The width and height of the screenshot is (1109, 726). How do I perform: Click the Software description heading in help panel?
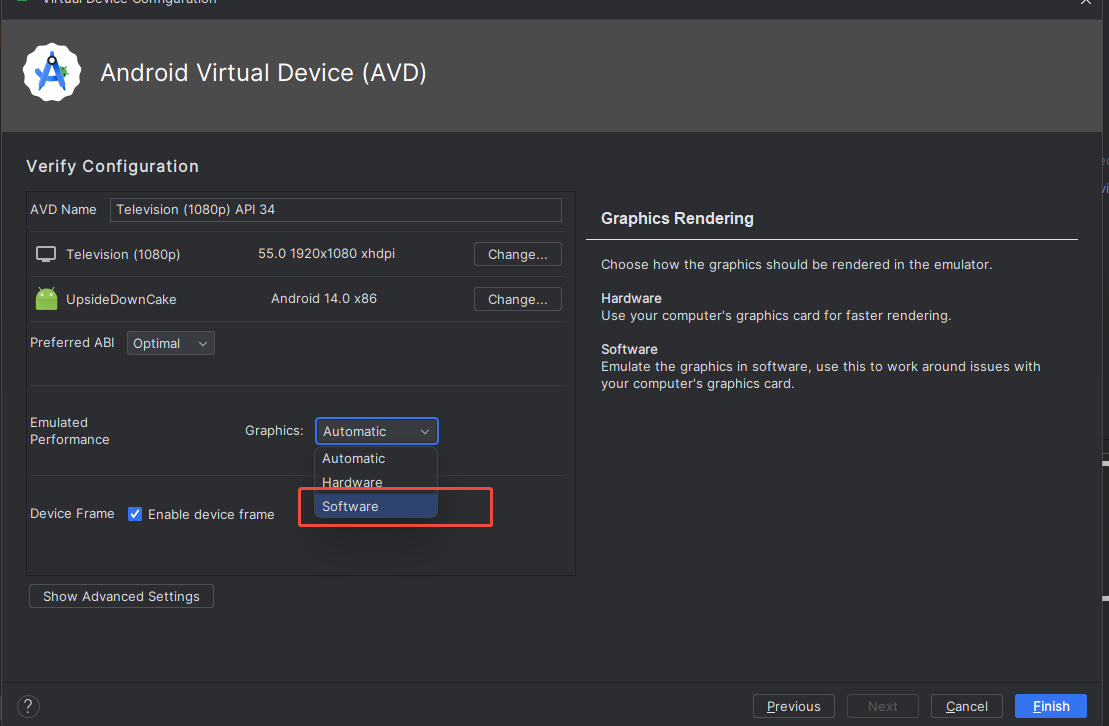click(629, 350)
